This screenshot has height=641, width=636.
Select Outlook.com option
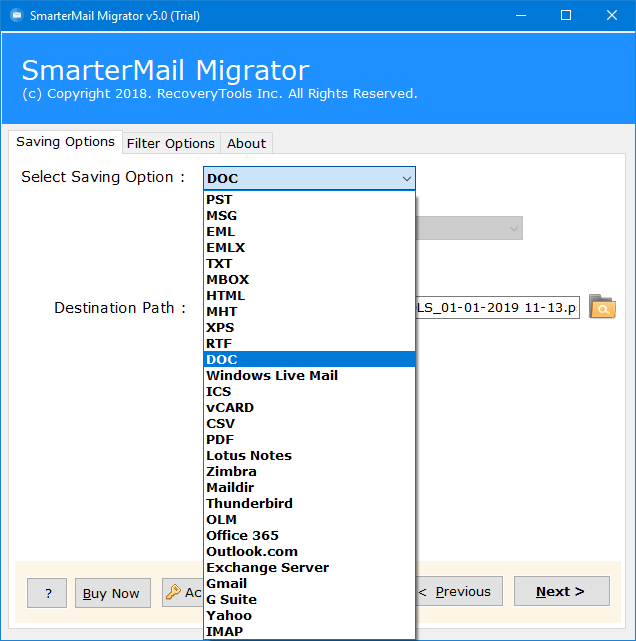(309, 551)
